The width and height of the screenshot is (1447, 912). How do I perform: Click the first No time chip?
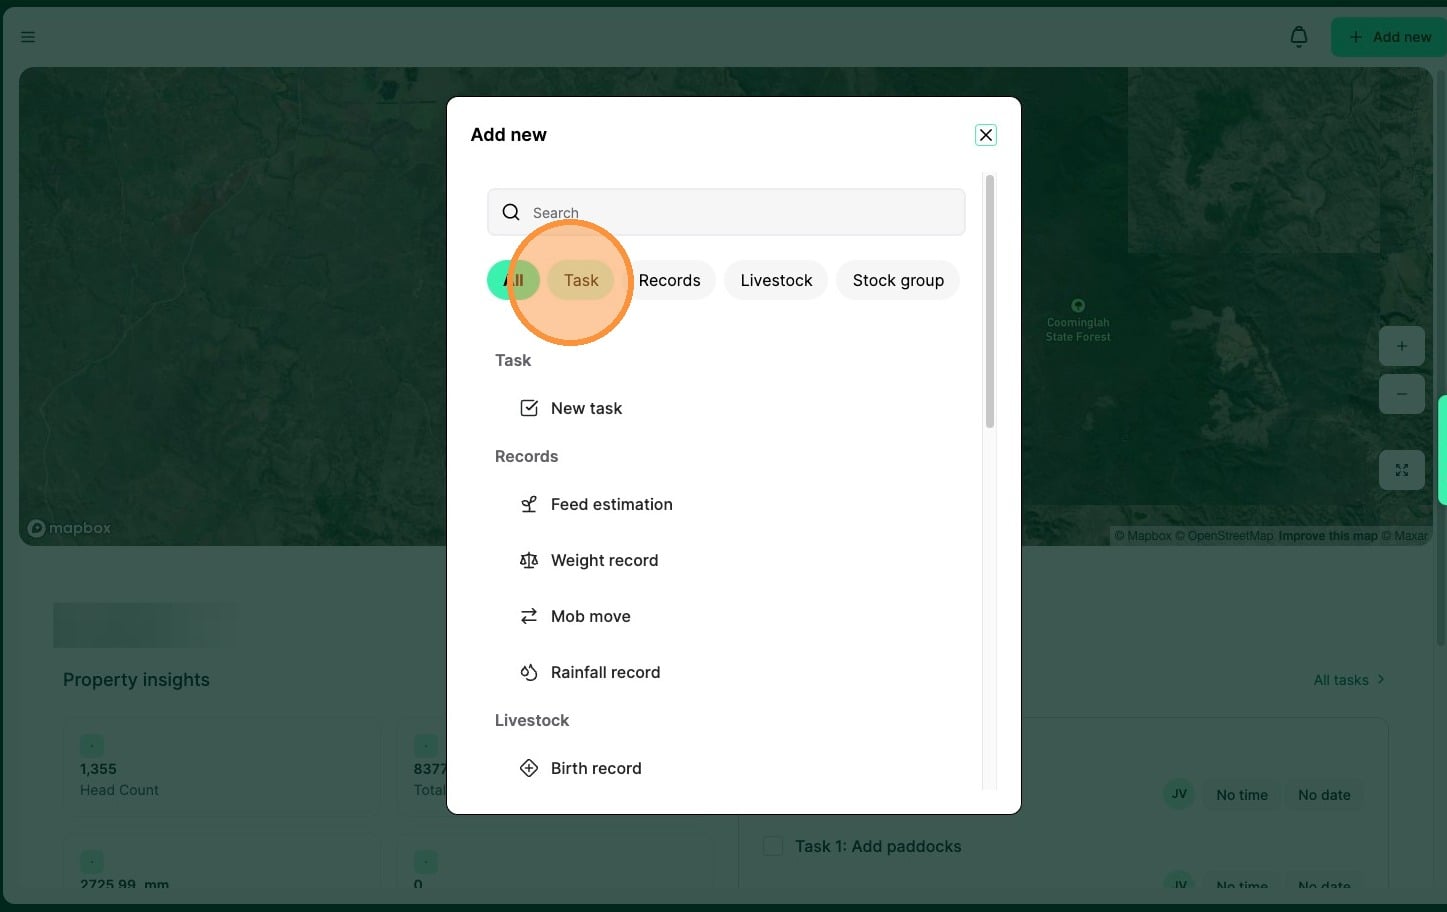tap(1242, 795)
